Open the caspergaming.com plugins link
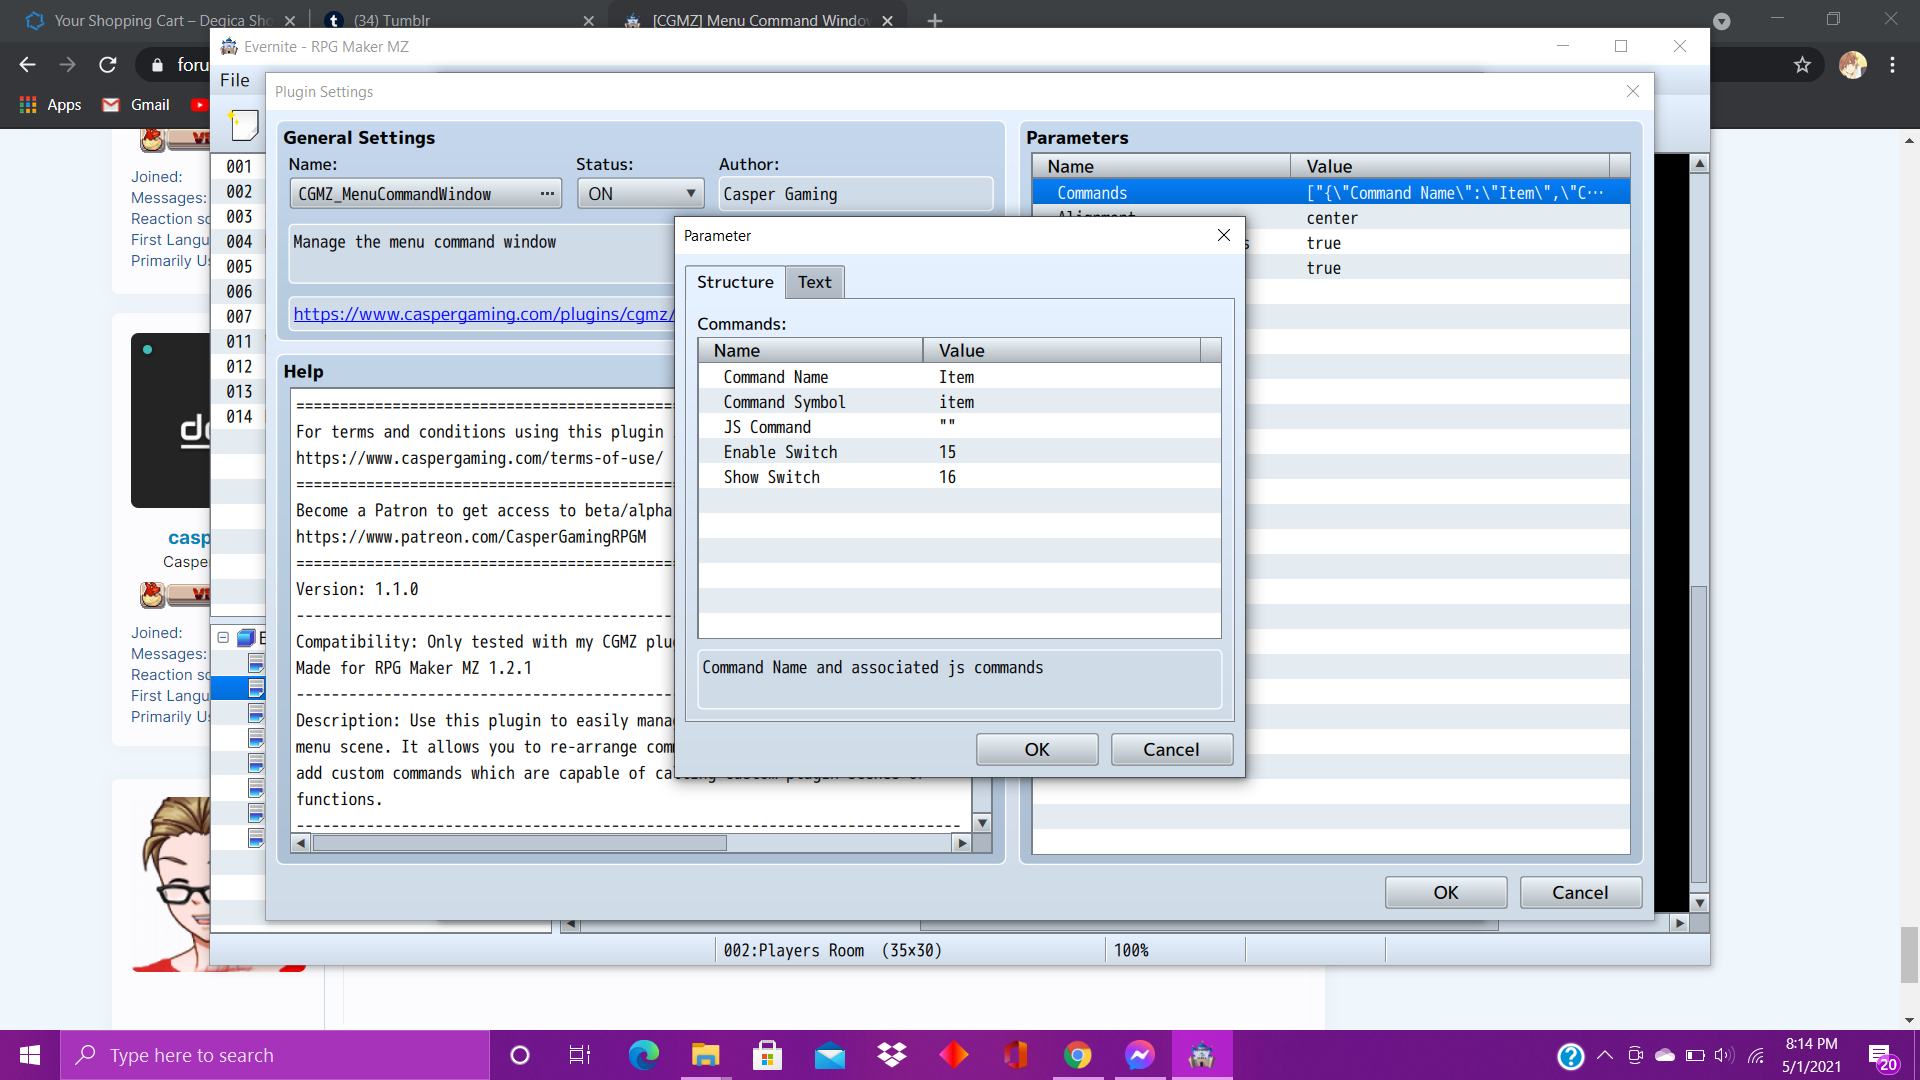The image size is (1920, 1080). pos(483,314)
